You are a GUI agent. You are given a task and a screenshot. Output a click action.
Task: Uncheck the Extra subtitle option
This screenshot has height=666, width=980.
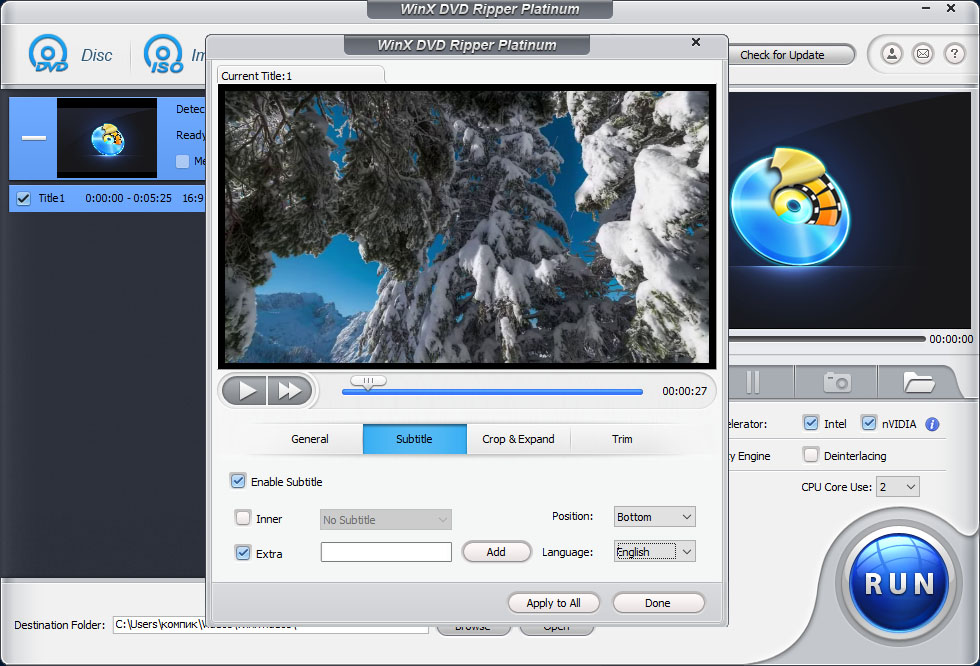[243, 552]
